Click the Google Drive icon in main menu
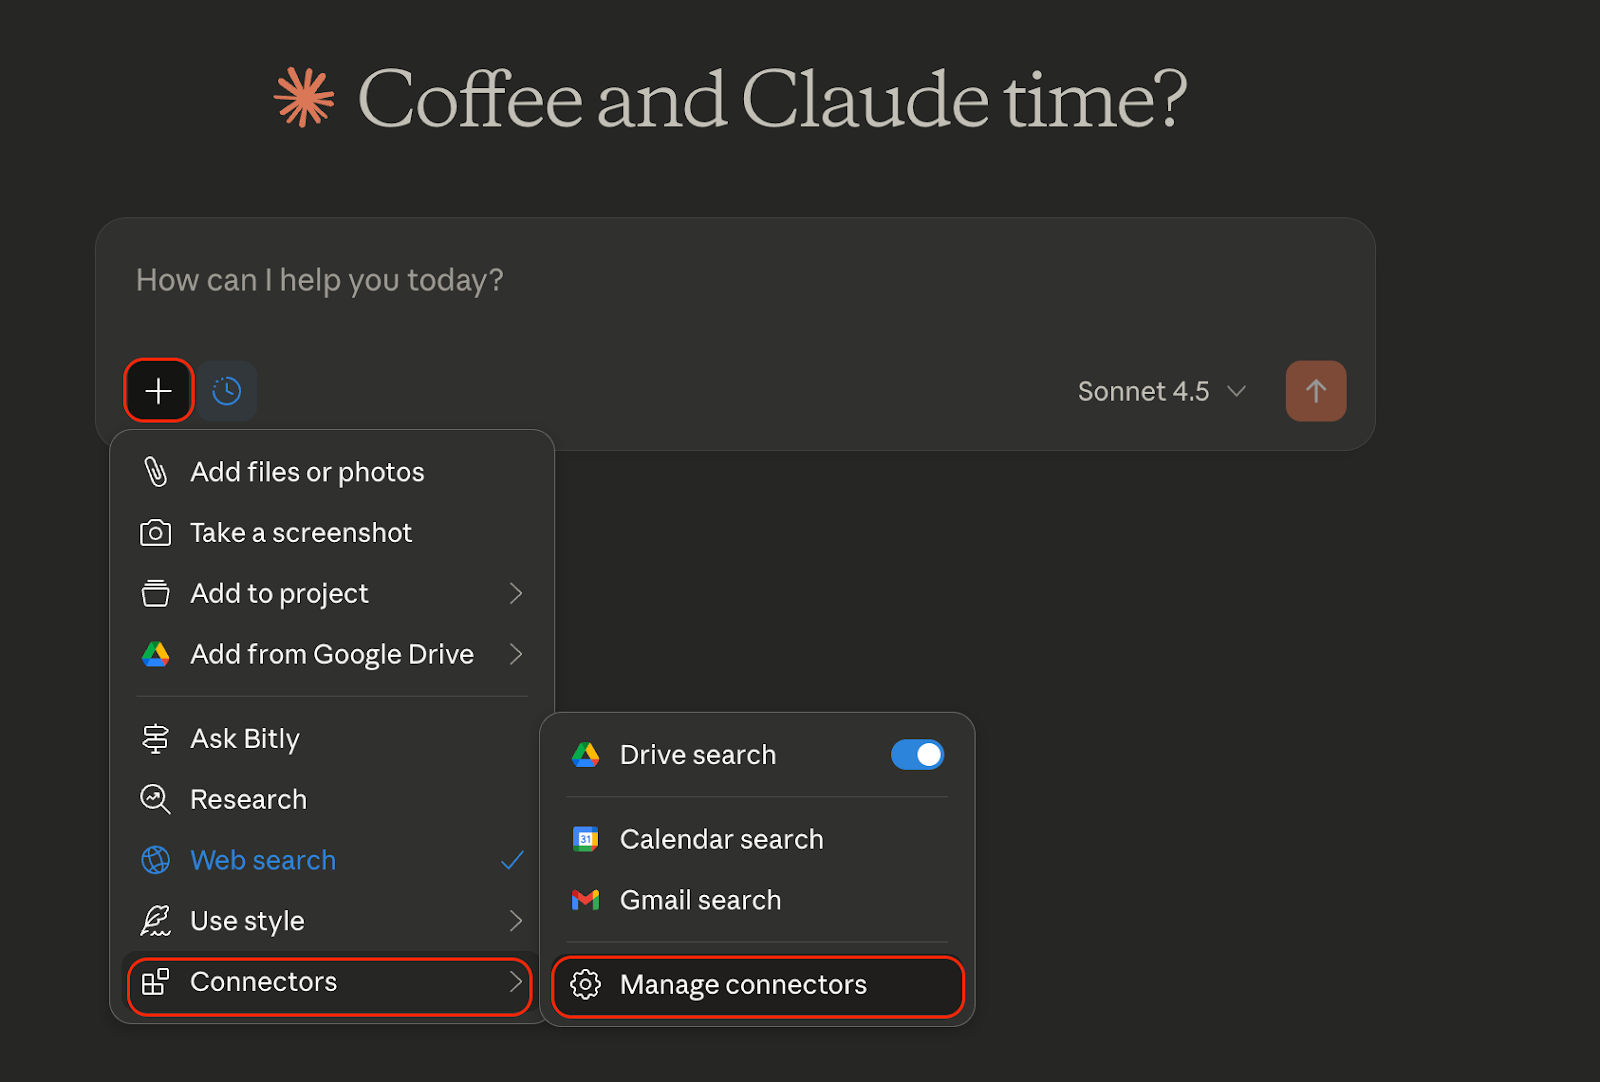The image size is (1600, 1082). 155,655
